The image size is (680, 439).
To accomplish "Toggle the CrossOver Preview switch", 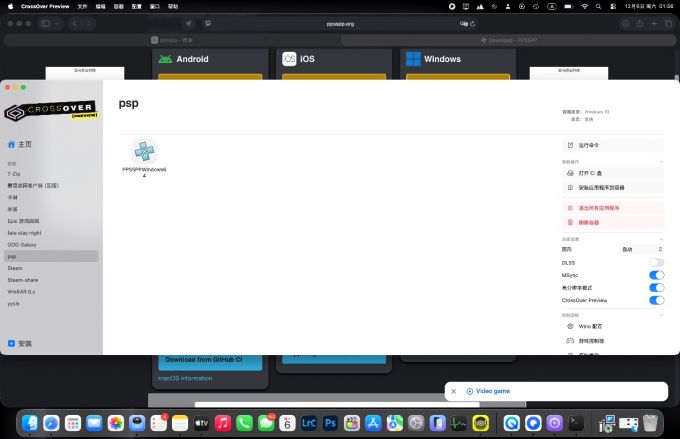I will [656, 300].
